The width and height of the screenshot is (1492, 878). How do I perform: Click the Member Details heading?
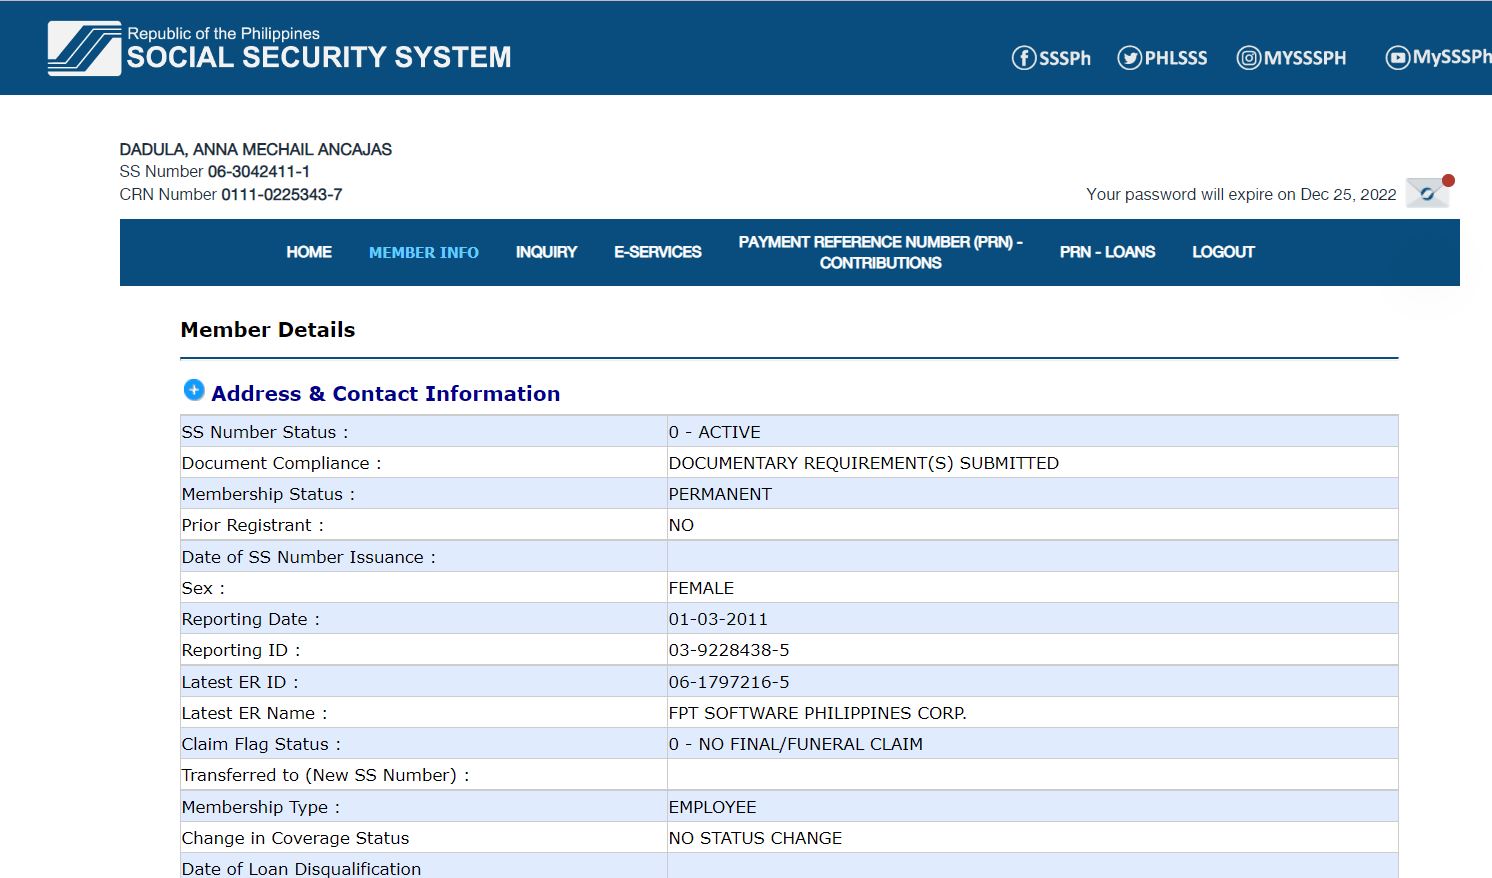point(268,330)
